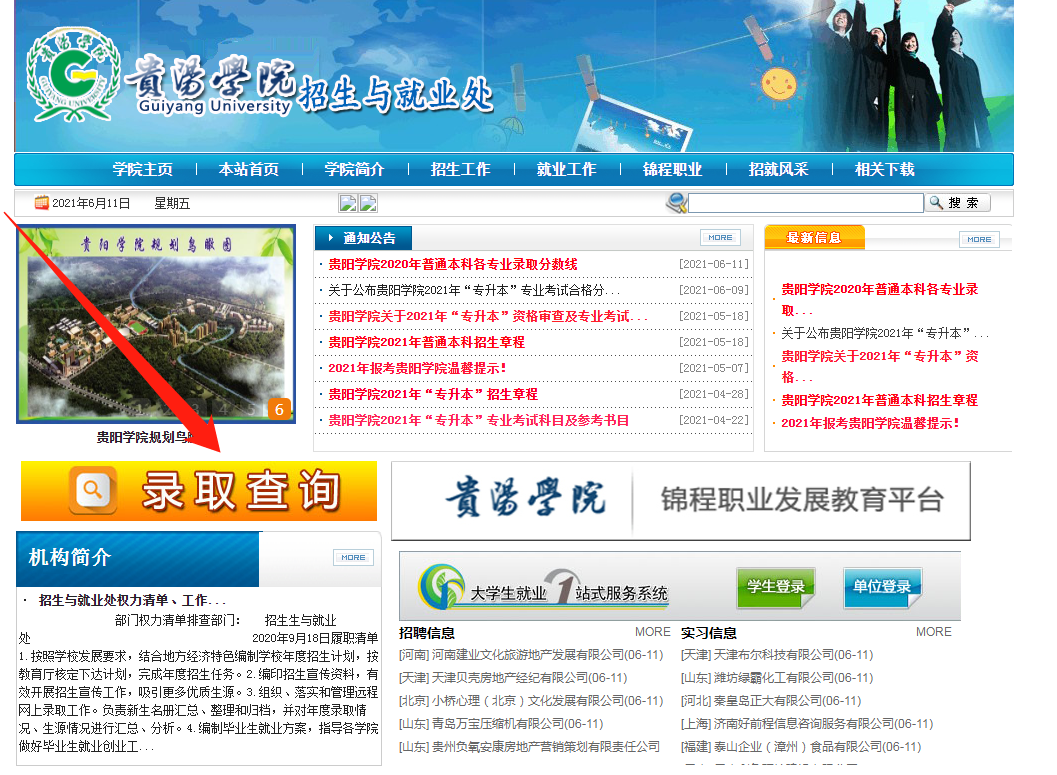Open the 录取查询 admission query banner
1057x775 pixels.
coord(199,491)
